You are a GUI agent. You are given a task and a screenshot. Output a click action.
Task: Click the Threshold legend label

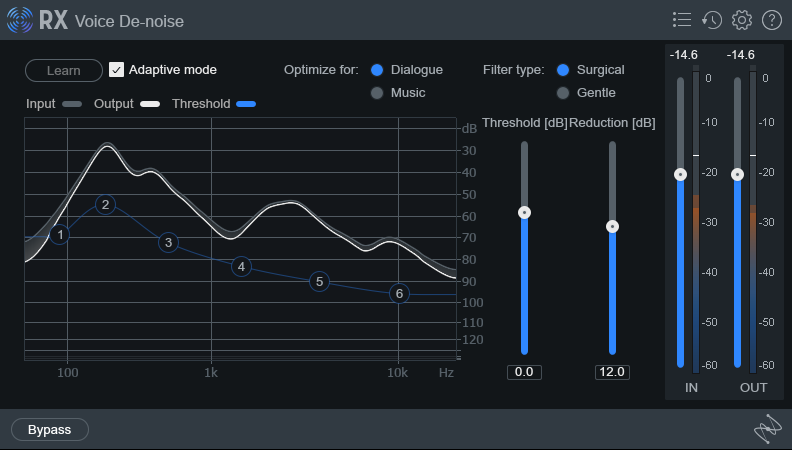(201, 104)
